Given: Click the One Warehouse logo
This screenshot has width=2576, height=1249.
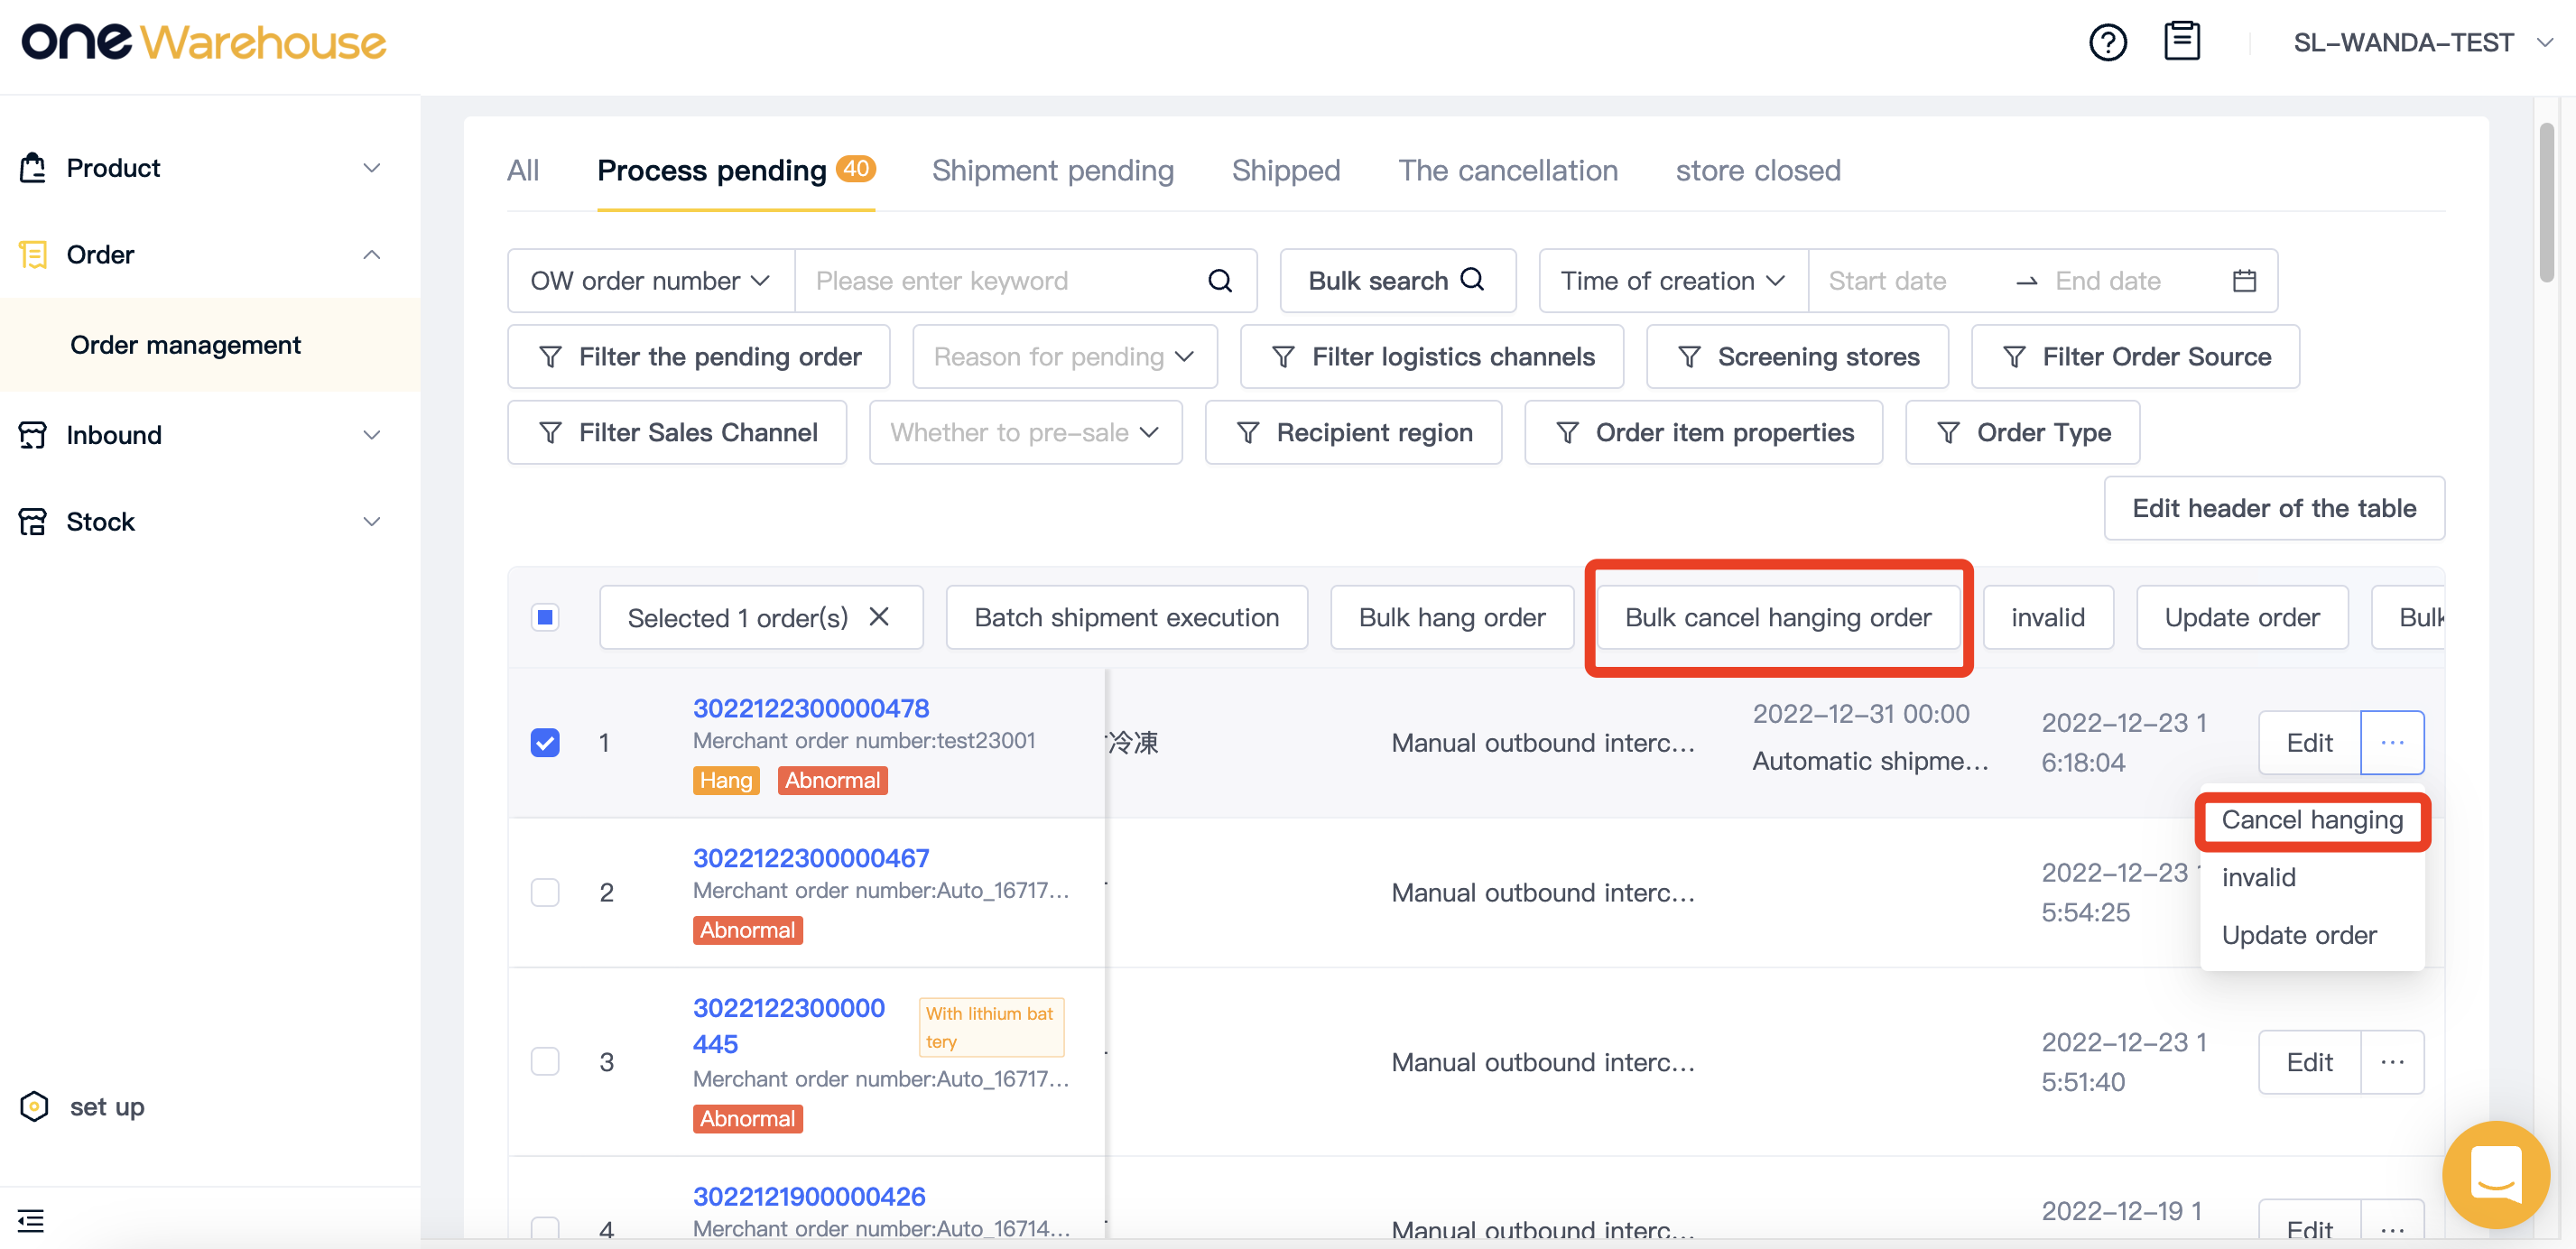Looking at the screenshot, I should pos(204,42).
